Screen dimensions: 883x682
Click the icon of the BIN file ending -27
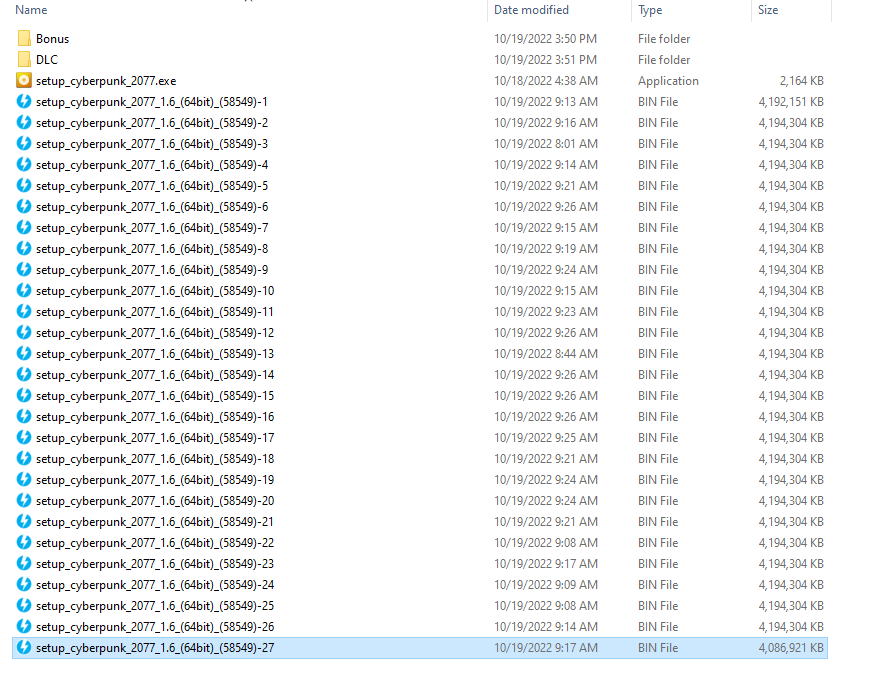24,648
